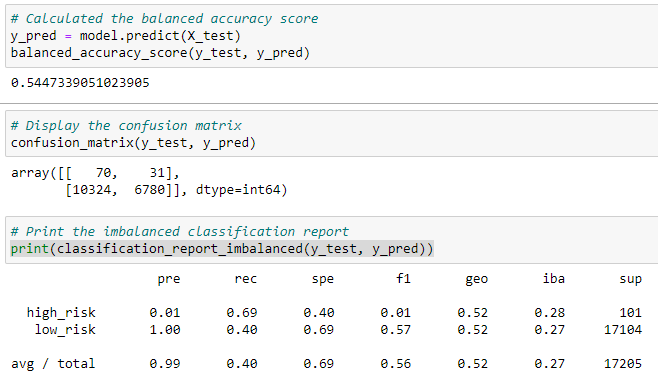Image resolution: width=658 pixels, height=387 pixels.
Task: Click the rec column header in report
Action: (245, 279)
